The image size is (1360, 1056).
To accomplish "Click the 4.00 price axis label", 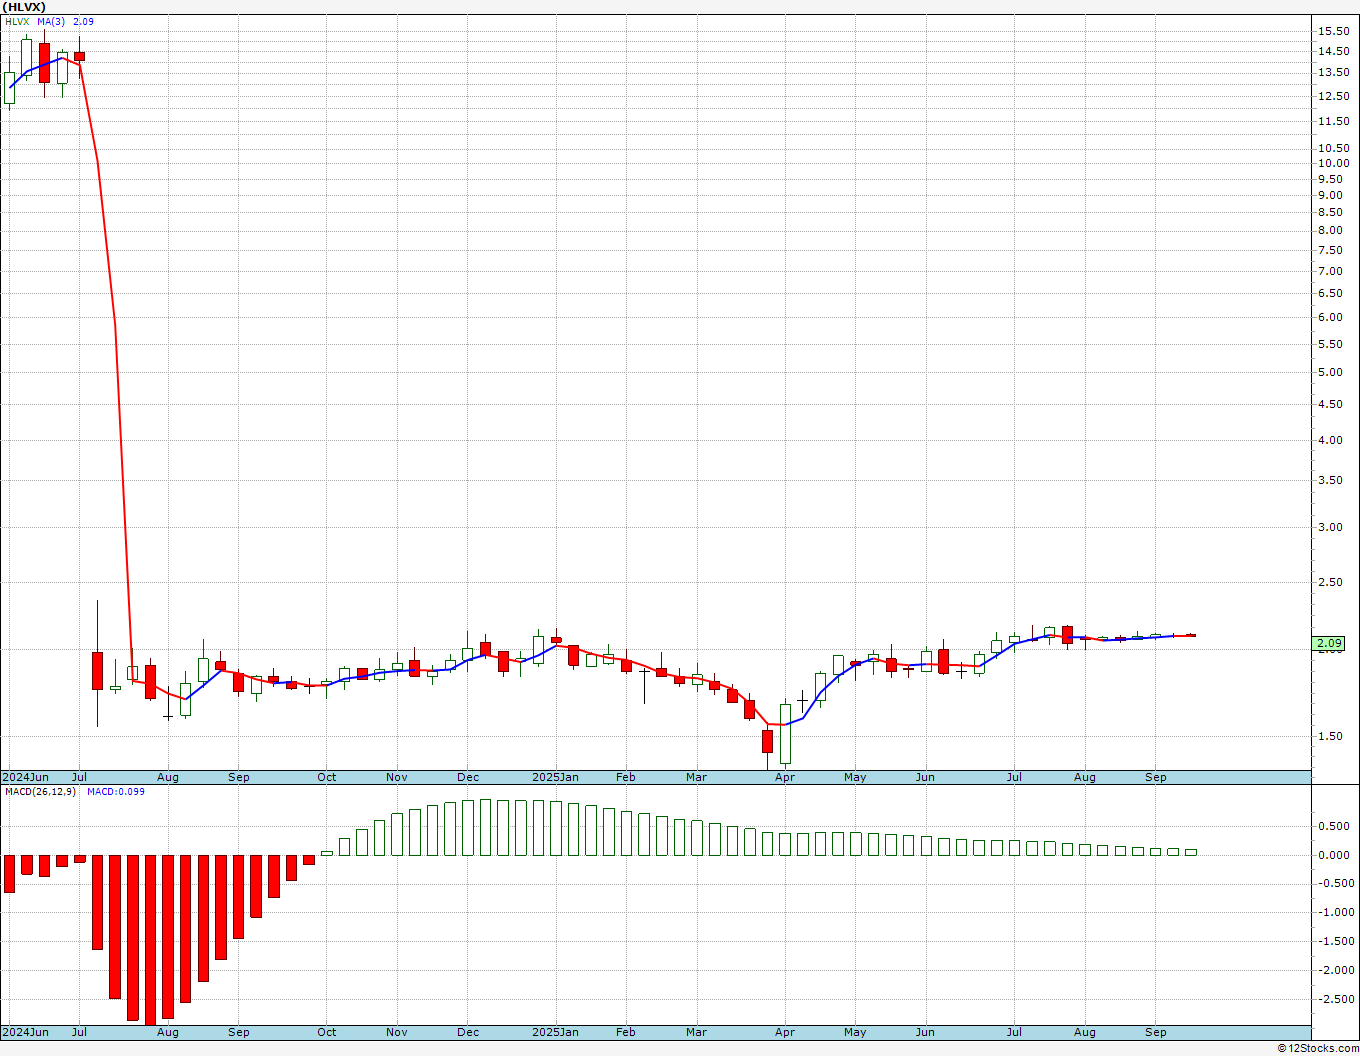I will [1330, 440].
